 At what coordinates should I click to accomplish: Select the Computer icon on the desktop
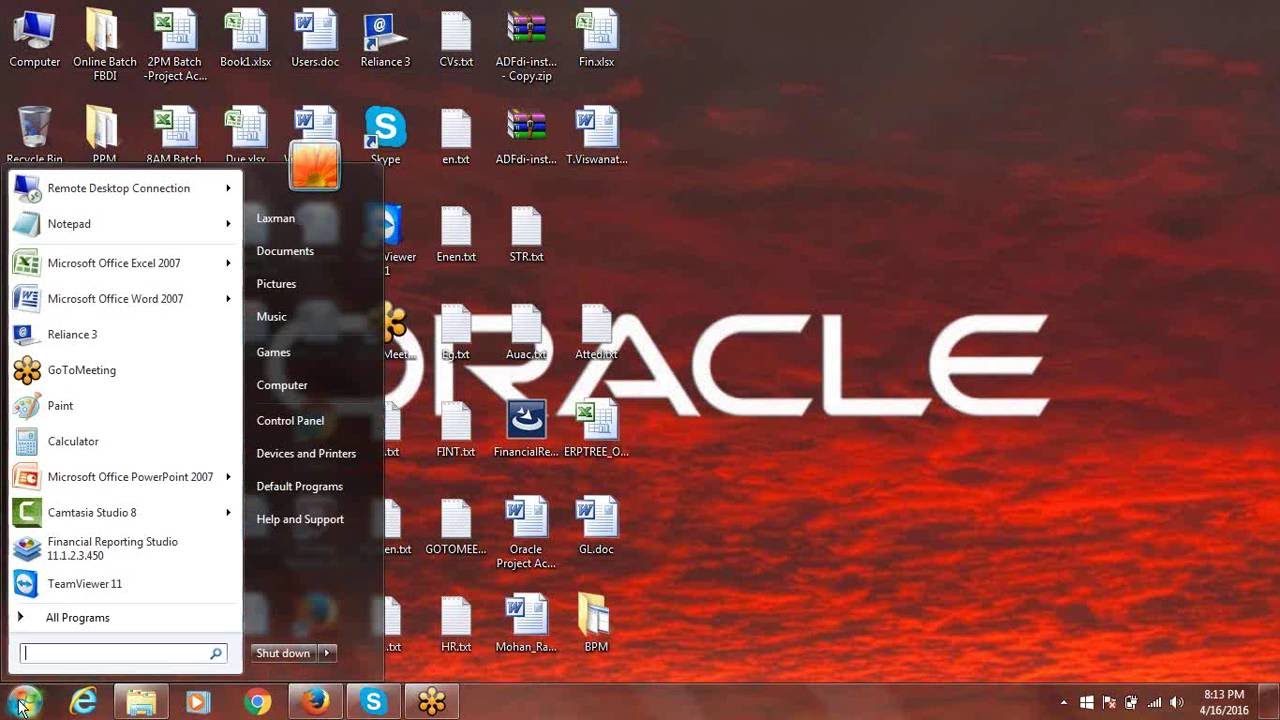35,40
